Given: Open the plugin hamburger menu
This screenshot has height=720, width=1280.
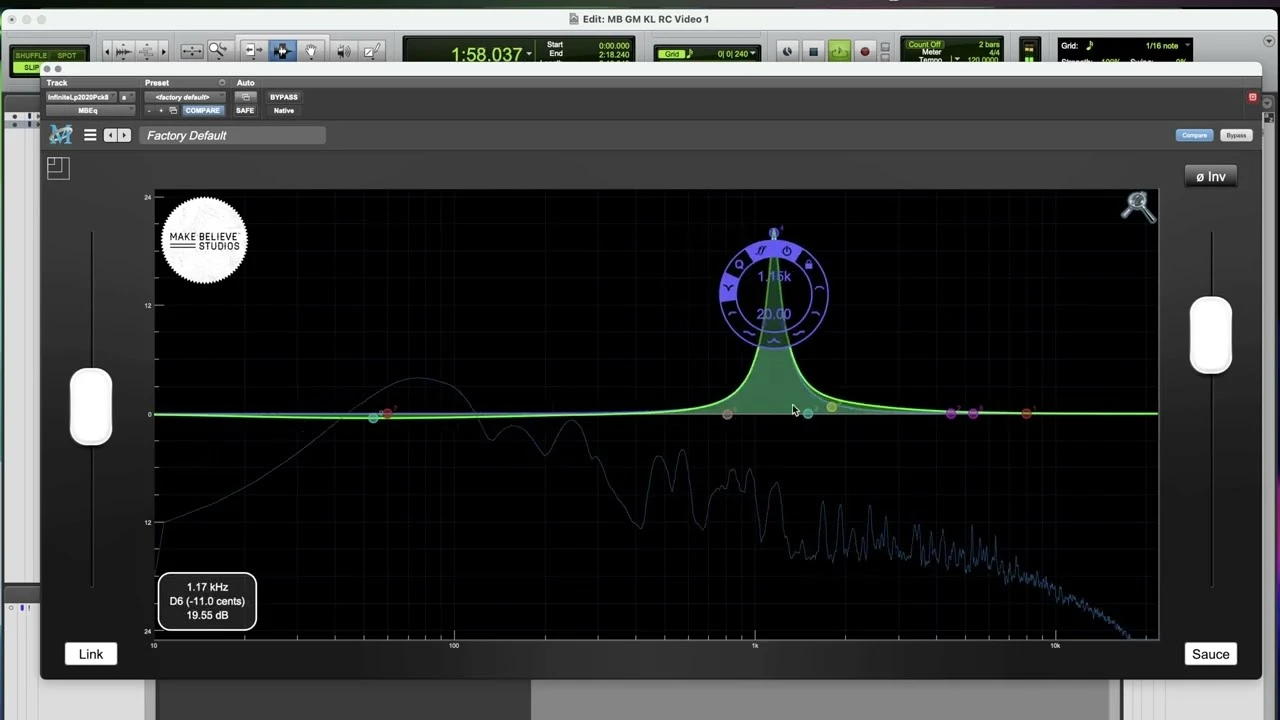Looking at the screenshot, I should pyautogui.click(x=90, y=135).
